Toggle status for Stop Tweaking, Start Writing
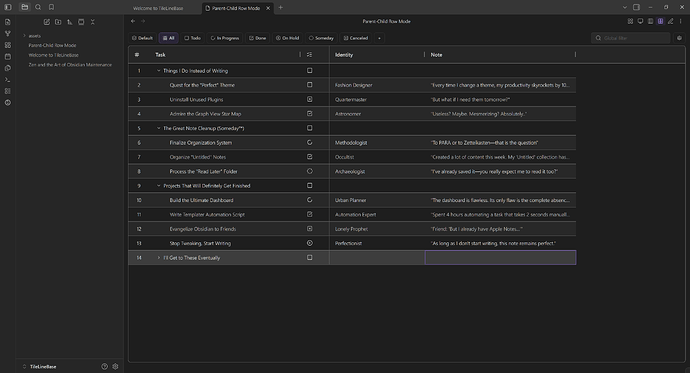 coord(310,243)
